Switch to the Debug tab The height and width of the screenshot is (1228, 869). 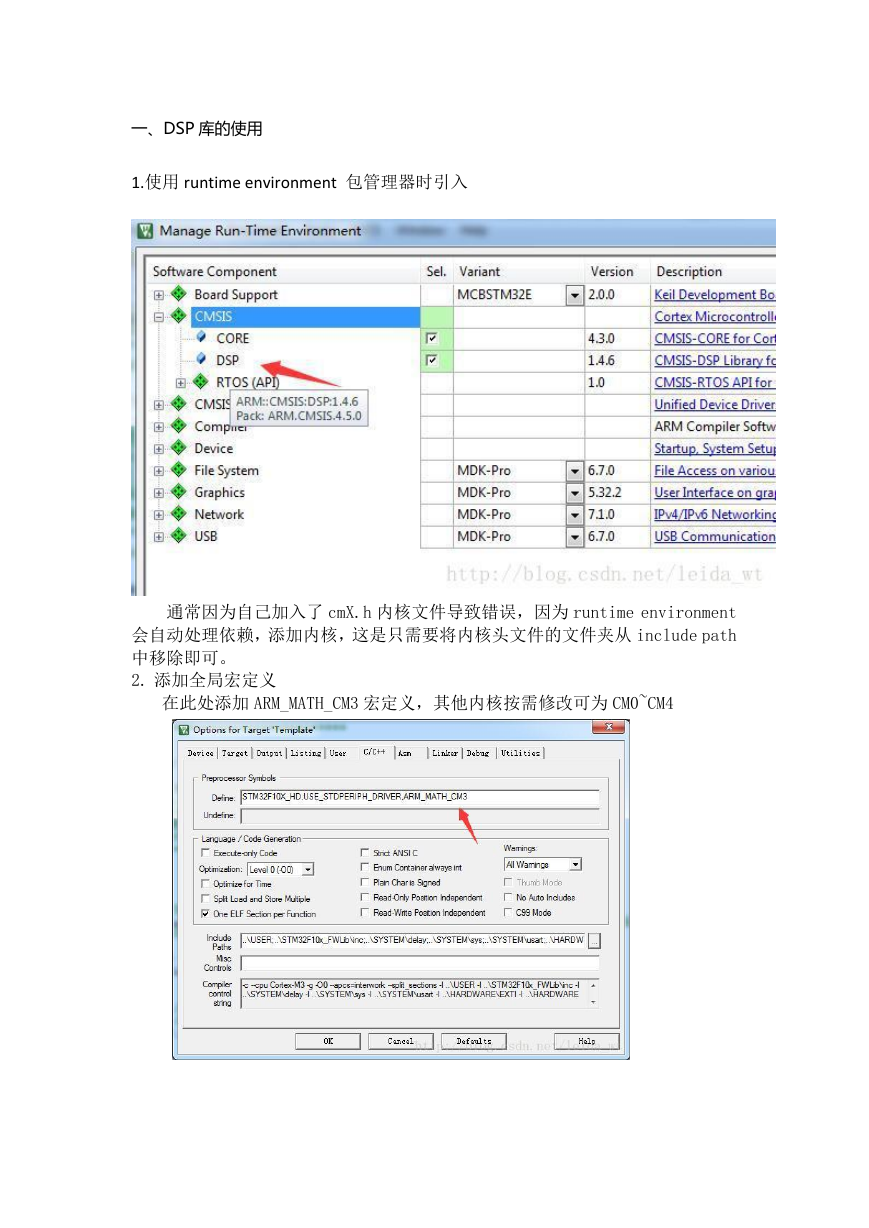(x=478, y=753)
